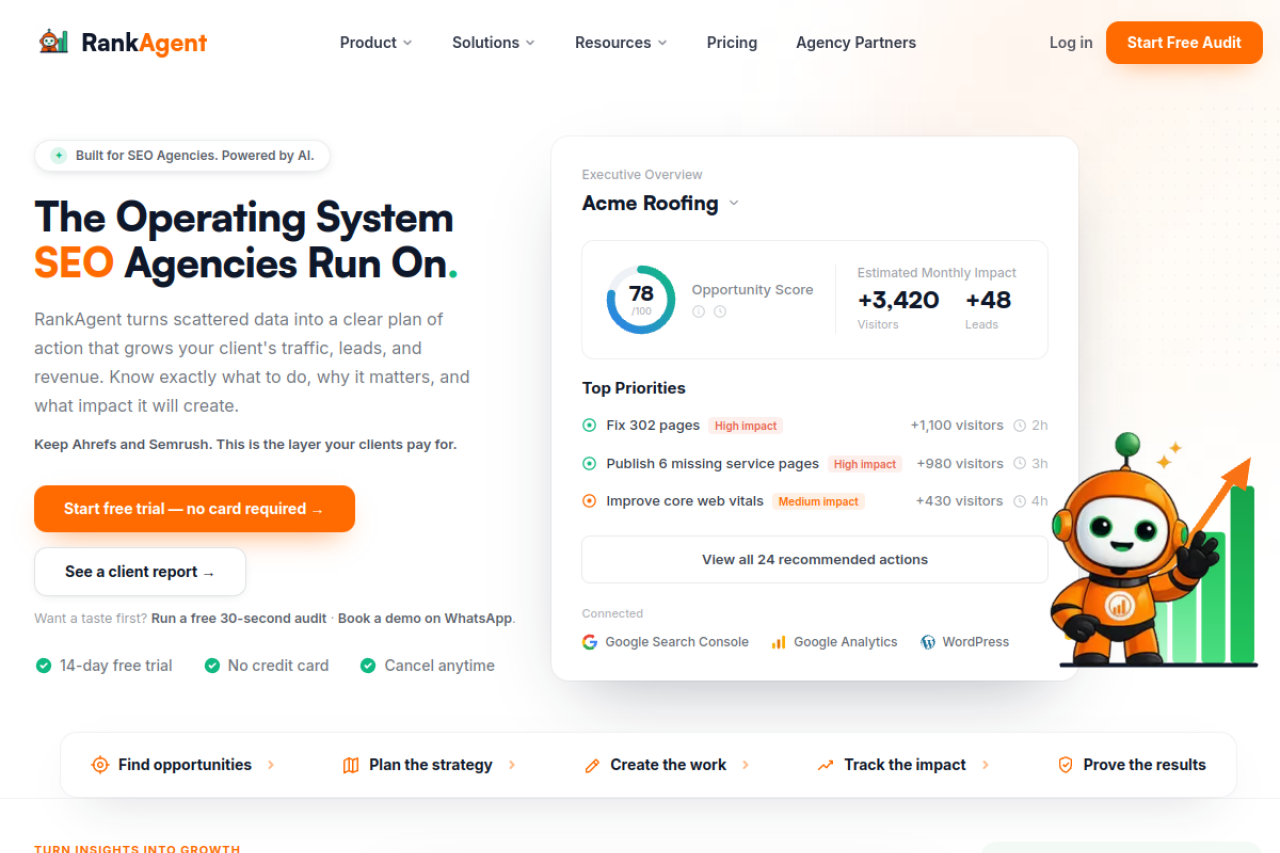The width and height of the screenshot is (1280, 853).
Task: Click the chevron after Find opportunities
Action: click(x=271, y=765)
